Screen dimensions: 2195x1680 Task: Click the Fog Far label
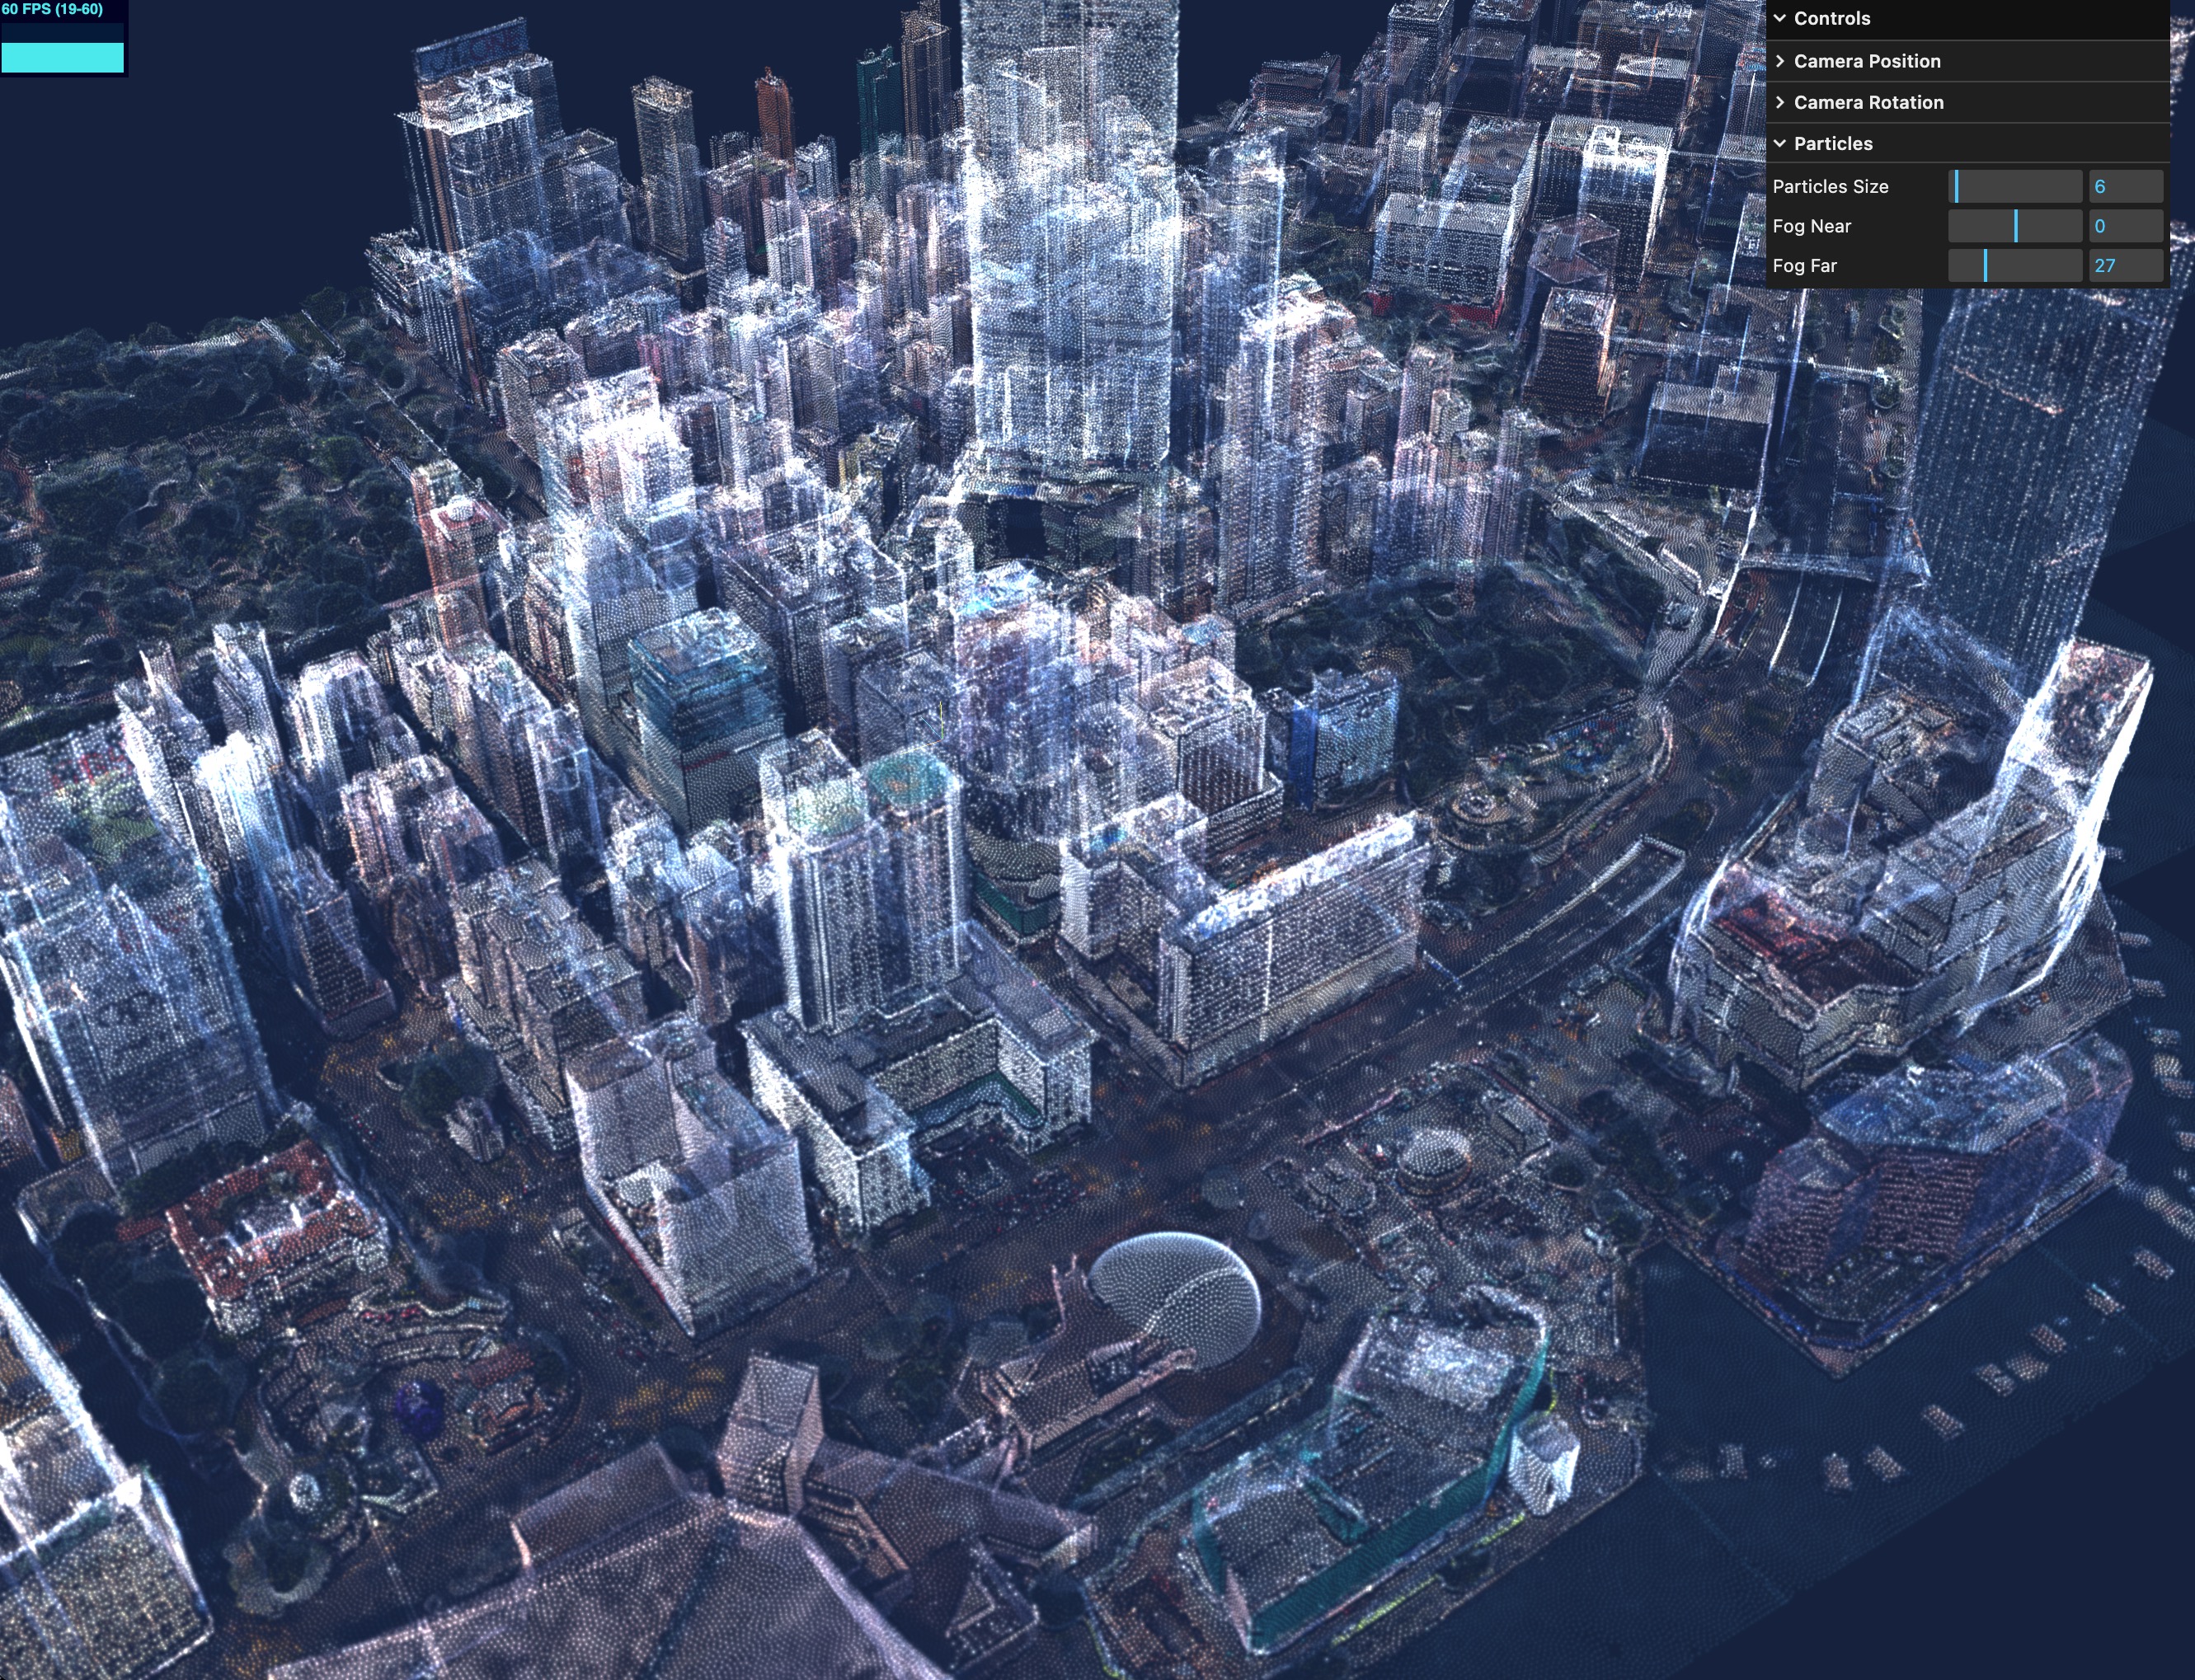click(1804, 266)
